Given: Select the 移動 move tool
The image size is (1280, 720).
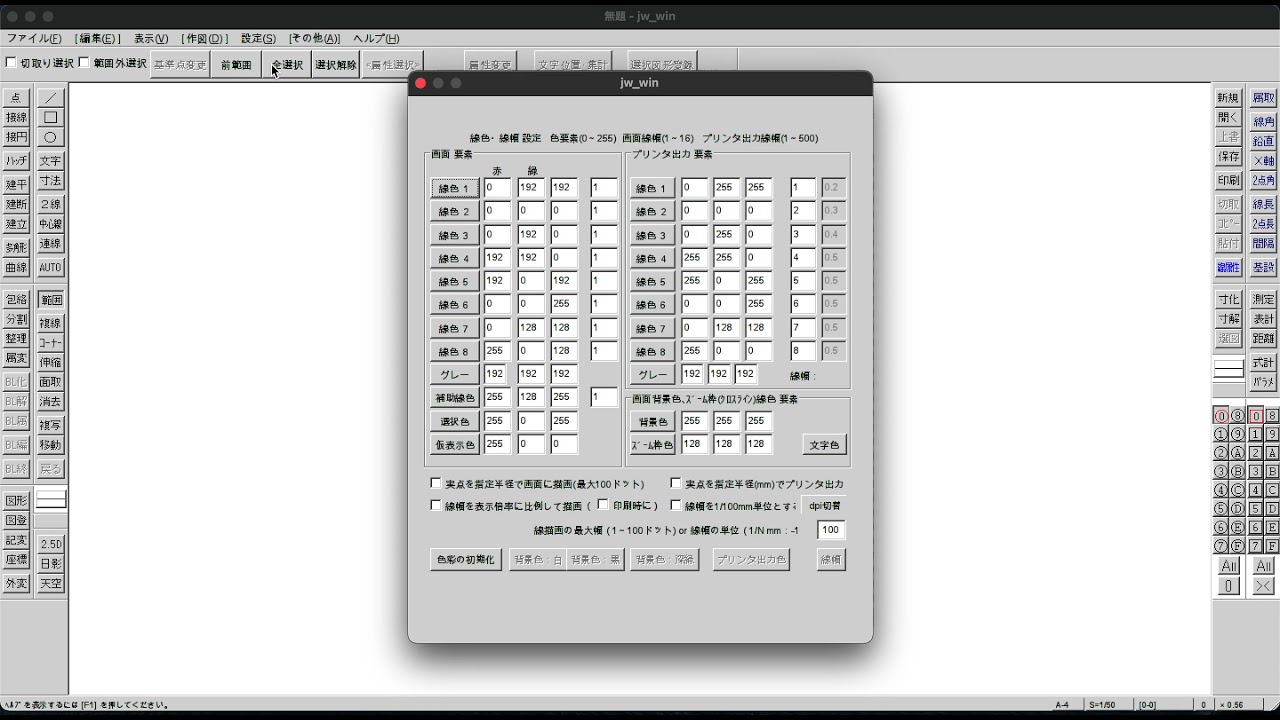Looking at the screenshot, I should pos(50,445).
